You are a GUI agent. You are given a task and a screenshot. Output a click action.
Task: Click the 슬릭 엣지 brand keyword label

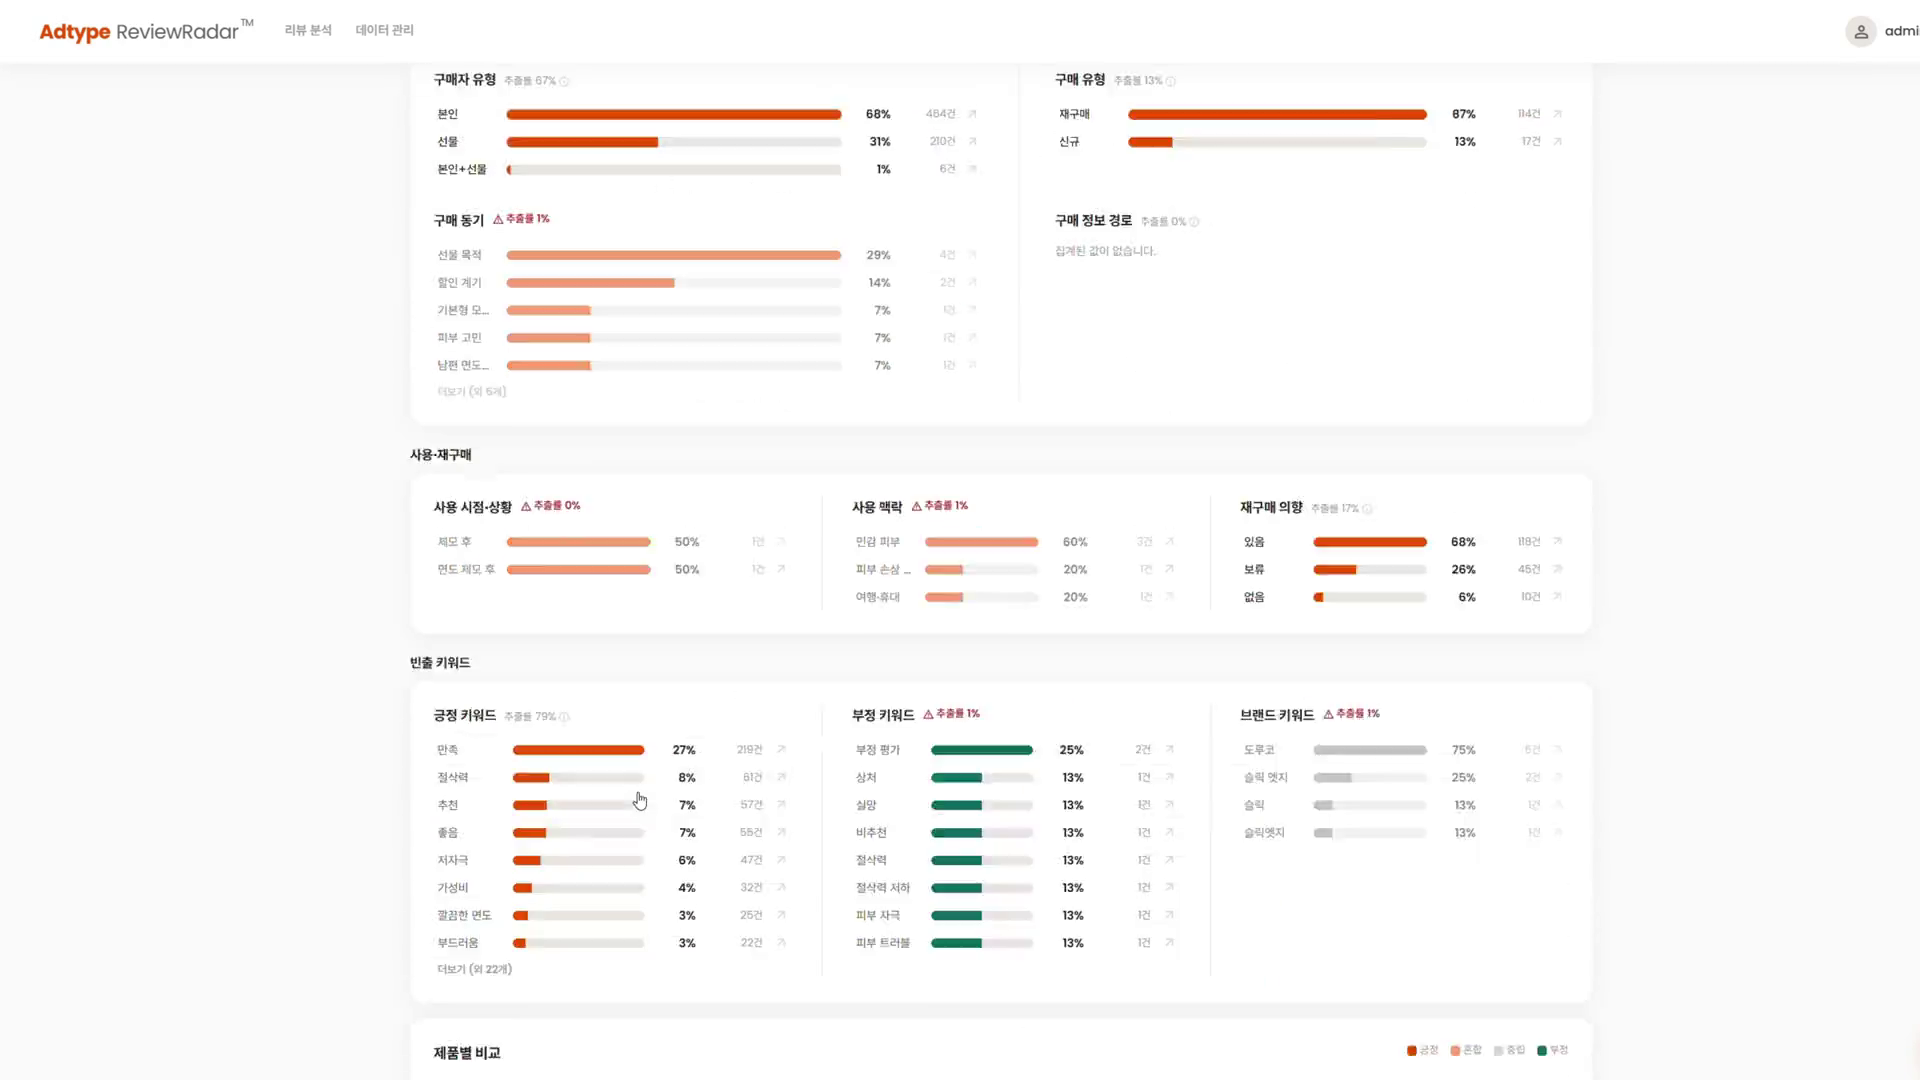click(x=1265, y=777)
